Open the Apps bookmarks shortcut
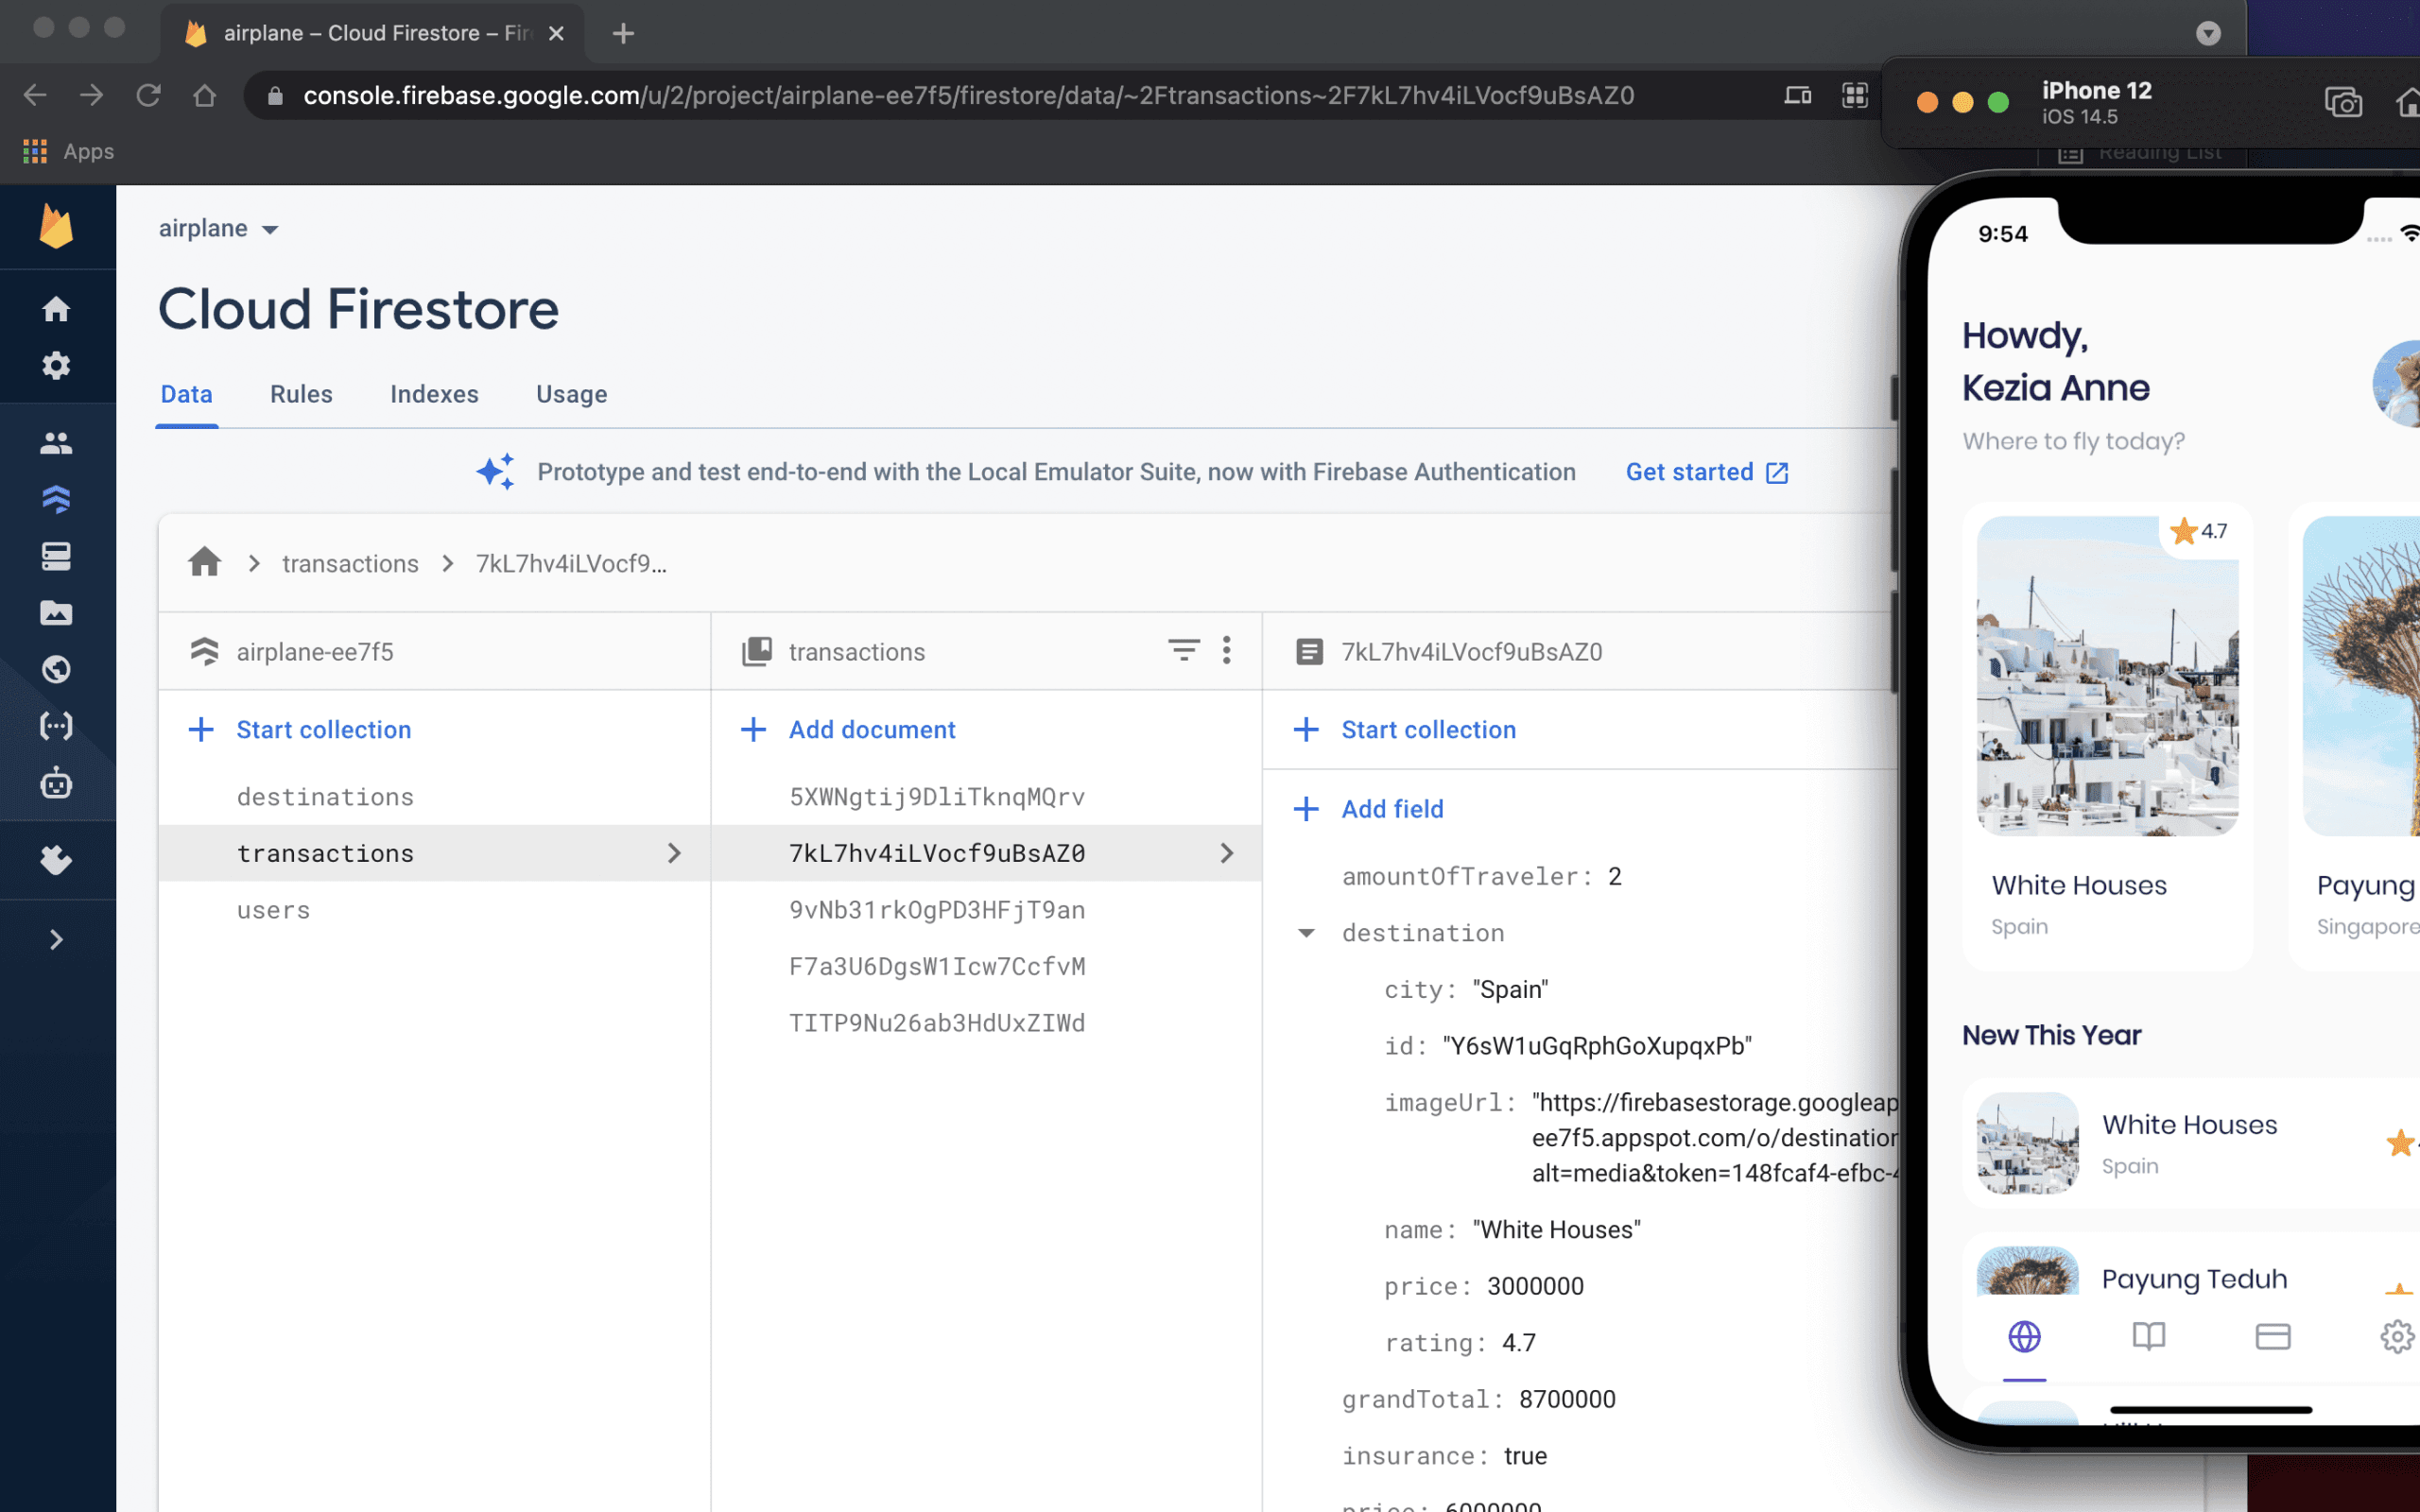Screen dimensions: 2420x1512 tap(68, 151)
